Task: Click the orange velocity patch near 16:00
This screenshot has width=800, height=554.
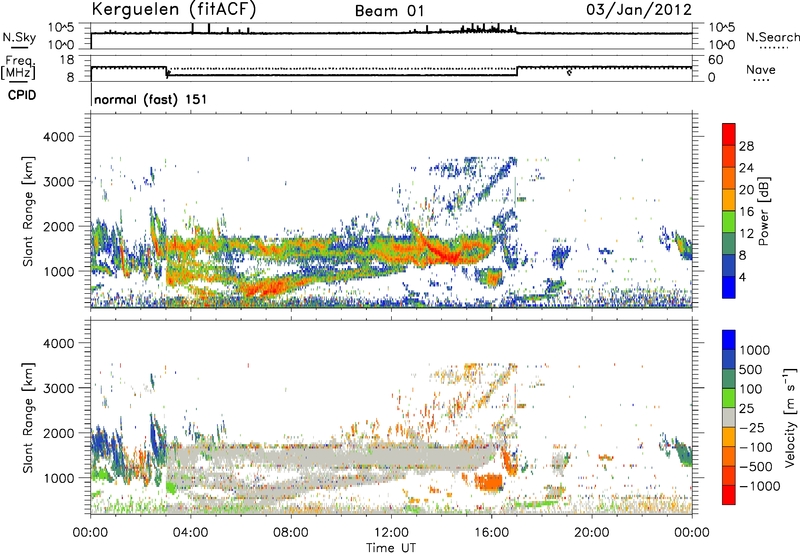Action: click(x=488, y=481)
